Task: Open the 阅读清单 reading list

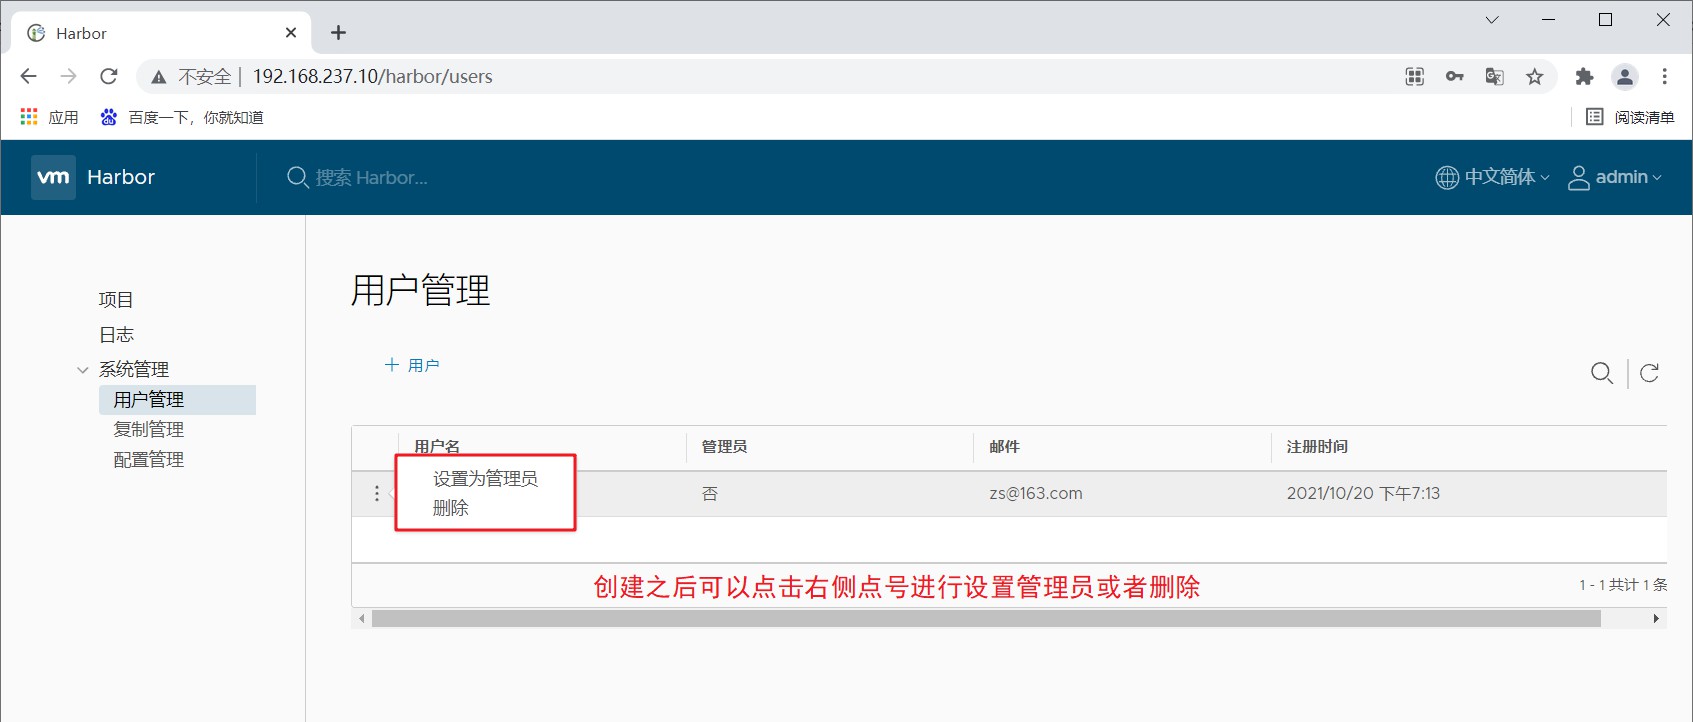Action: pyautogui.click(x=1631, y=117)
